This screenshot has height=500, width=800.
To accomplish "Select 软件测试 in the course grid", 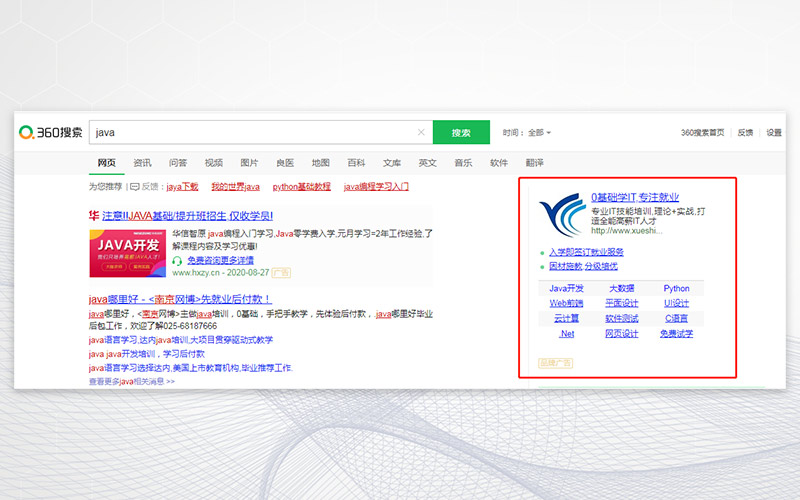I will click(x=622, y=318).
